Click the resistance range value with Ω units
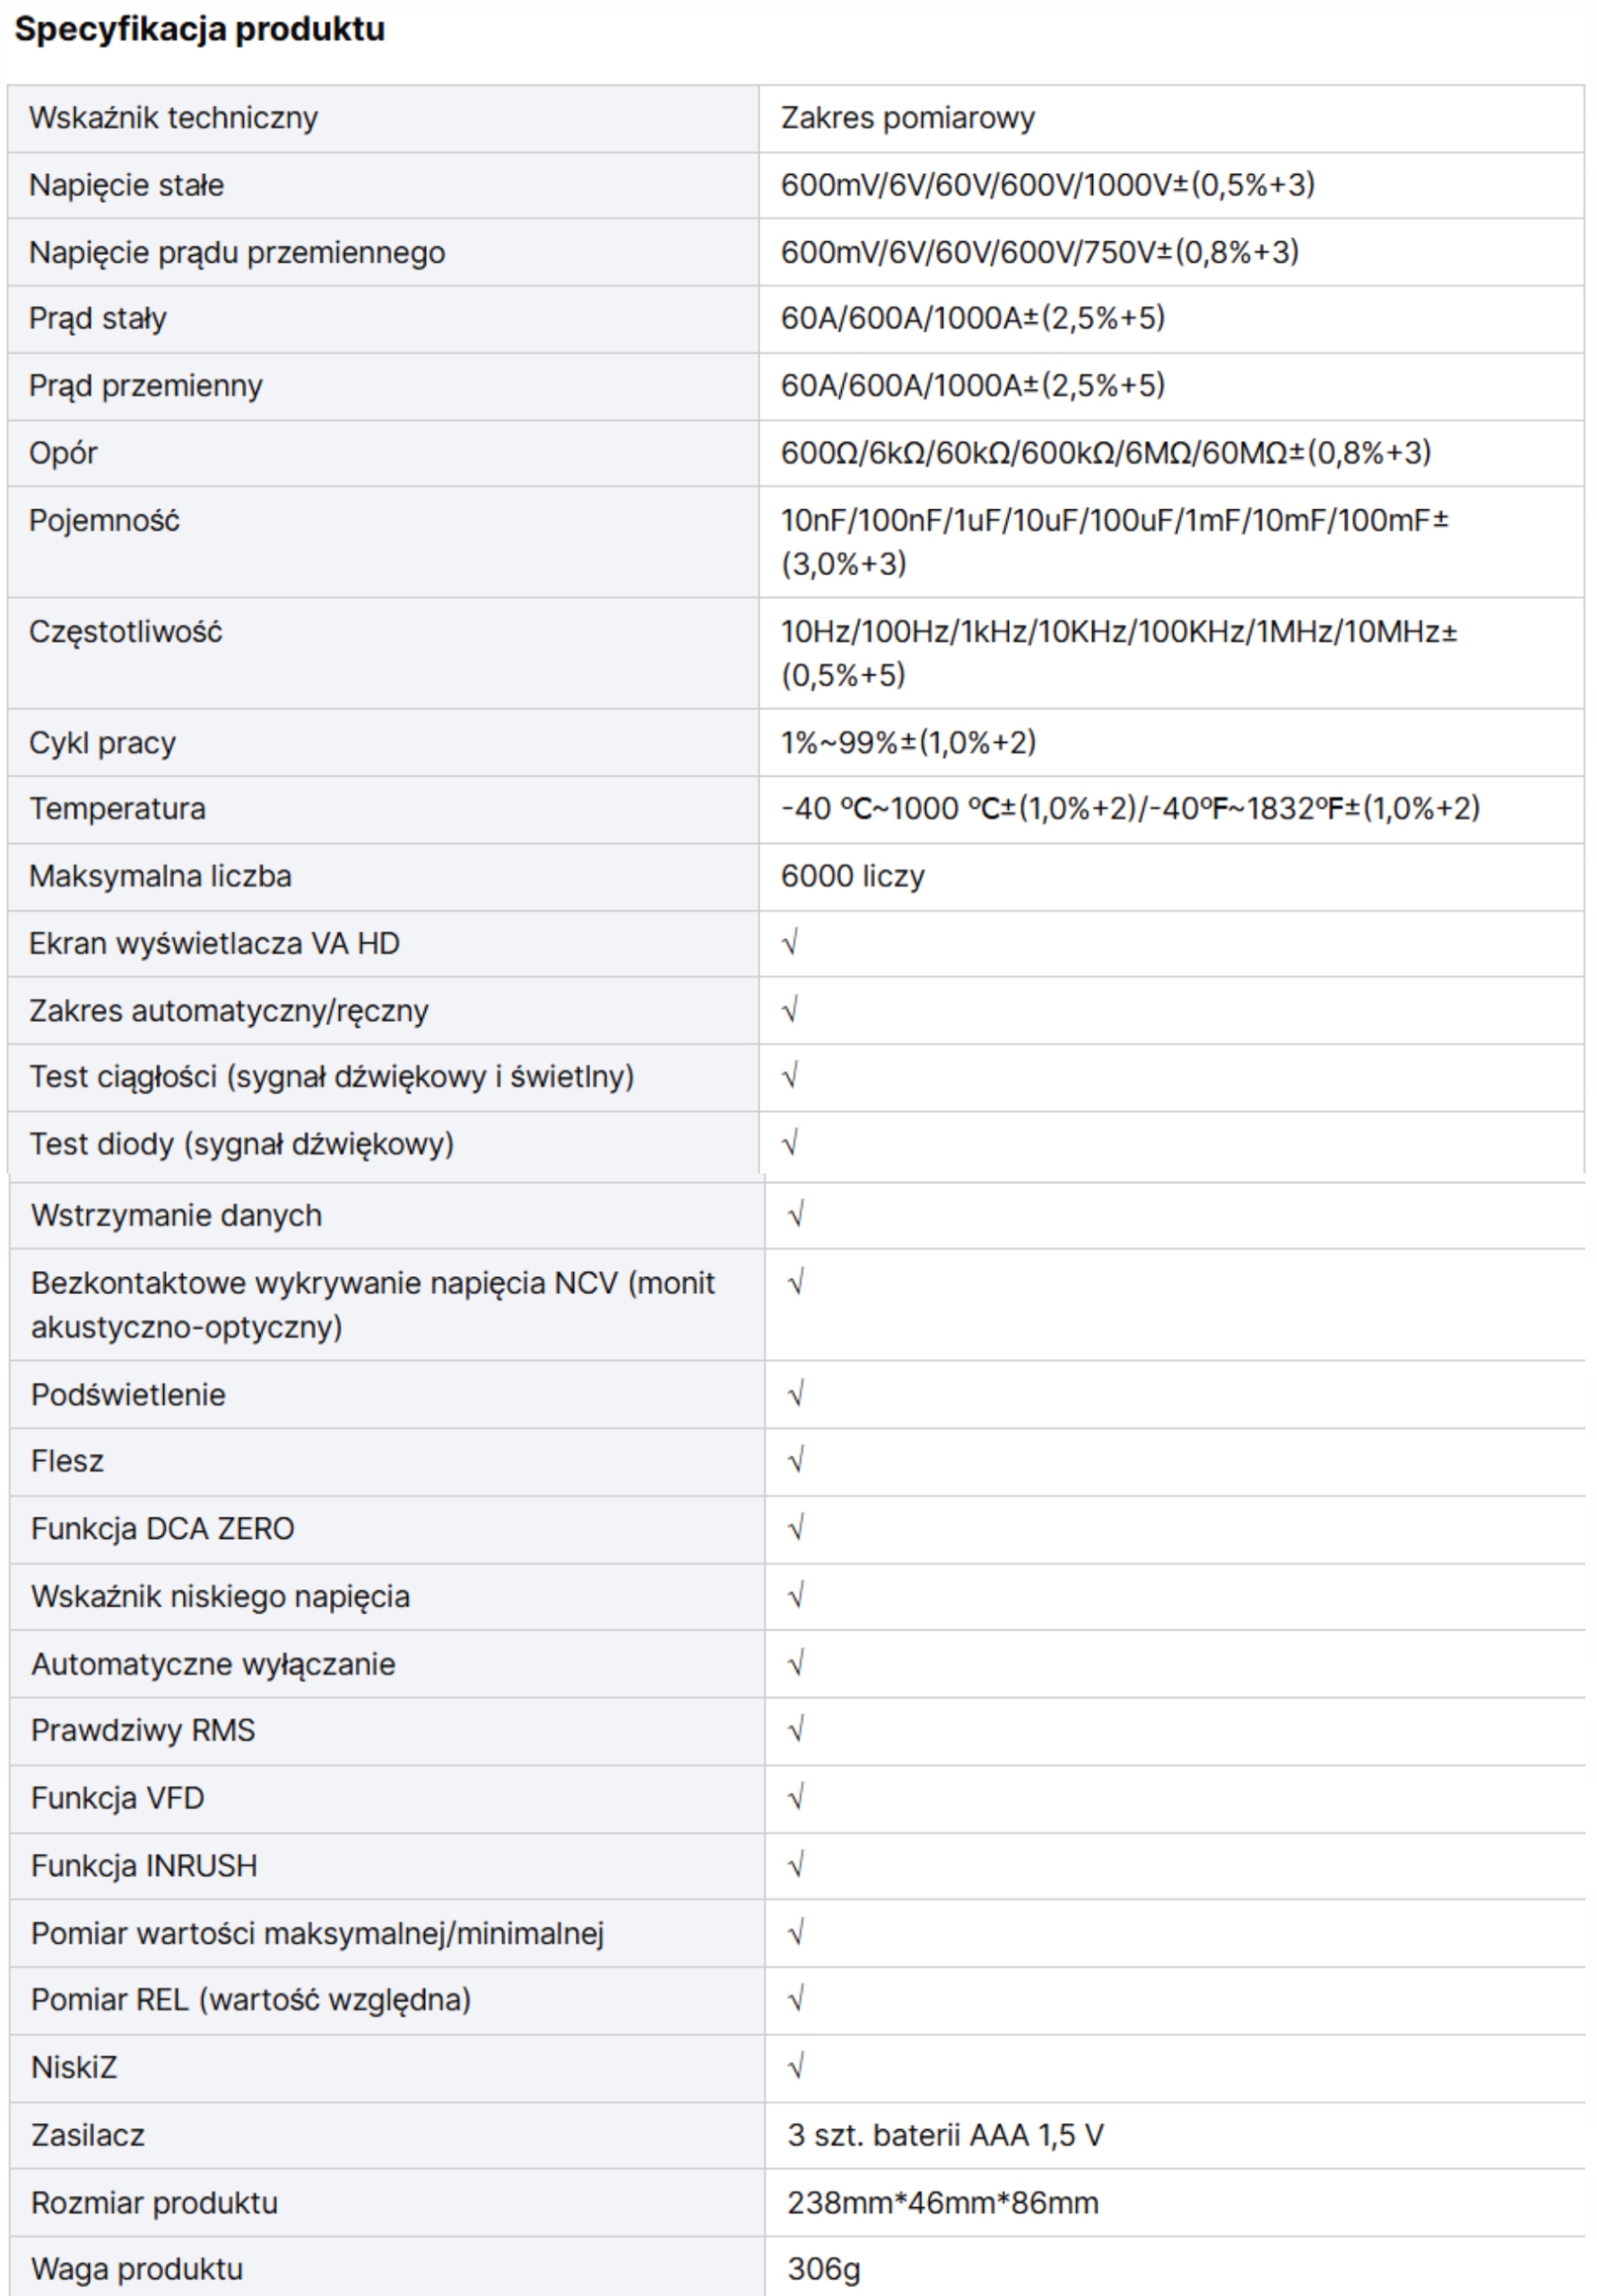The image size is (1597, 2296). (1105, 453)
